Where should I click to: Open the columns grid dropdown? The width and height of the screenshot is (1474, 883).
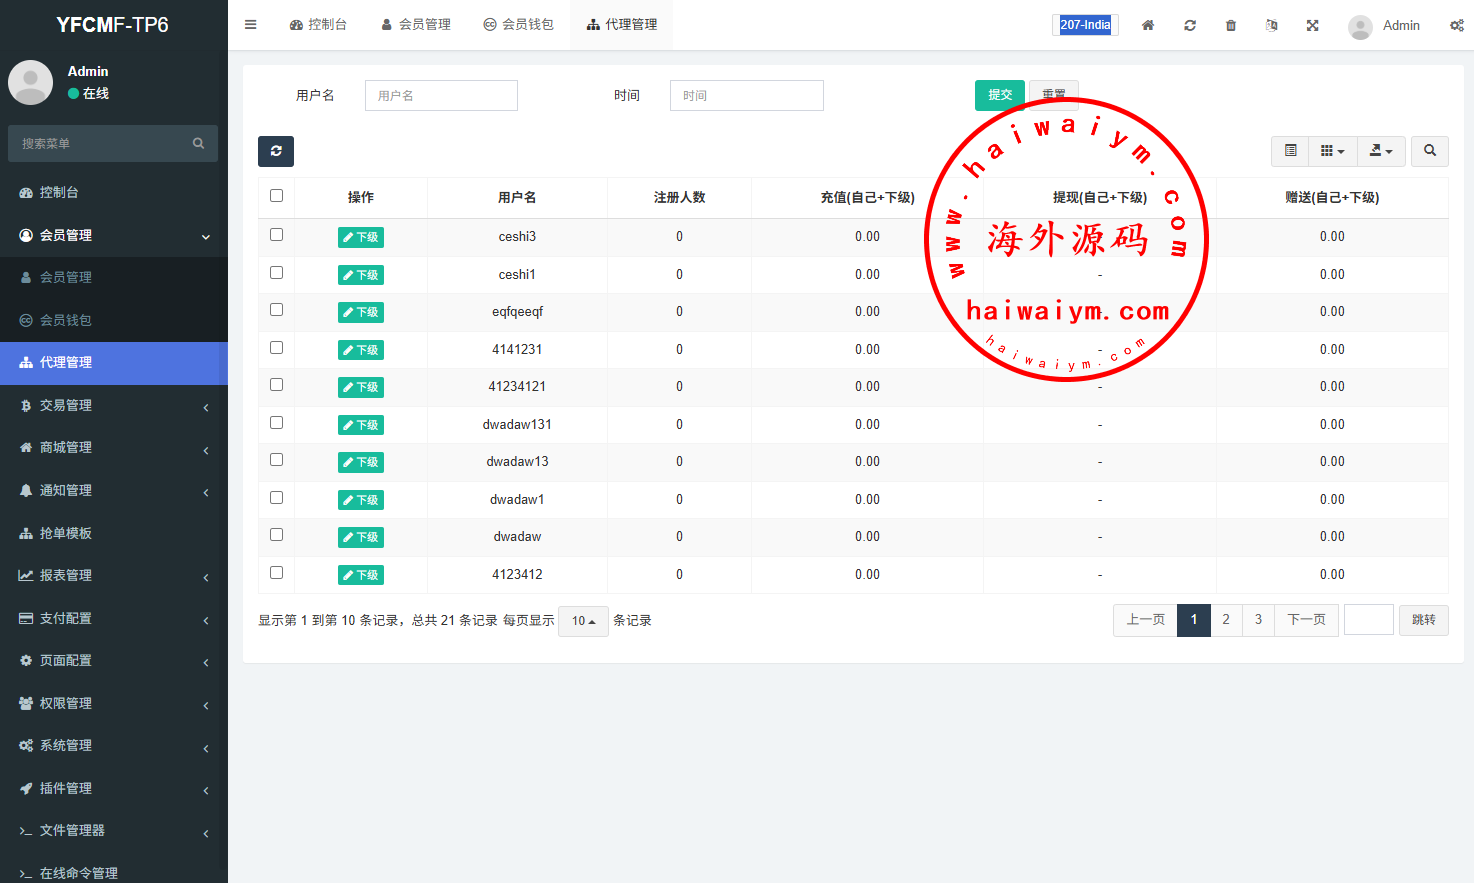click(1332, 151)
